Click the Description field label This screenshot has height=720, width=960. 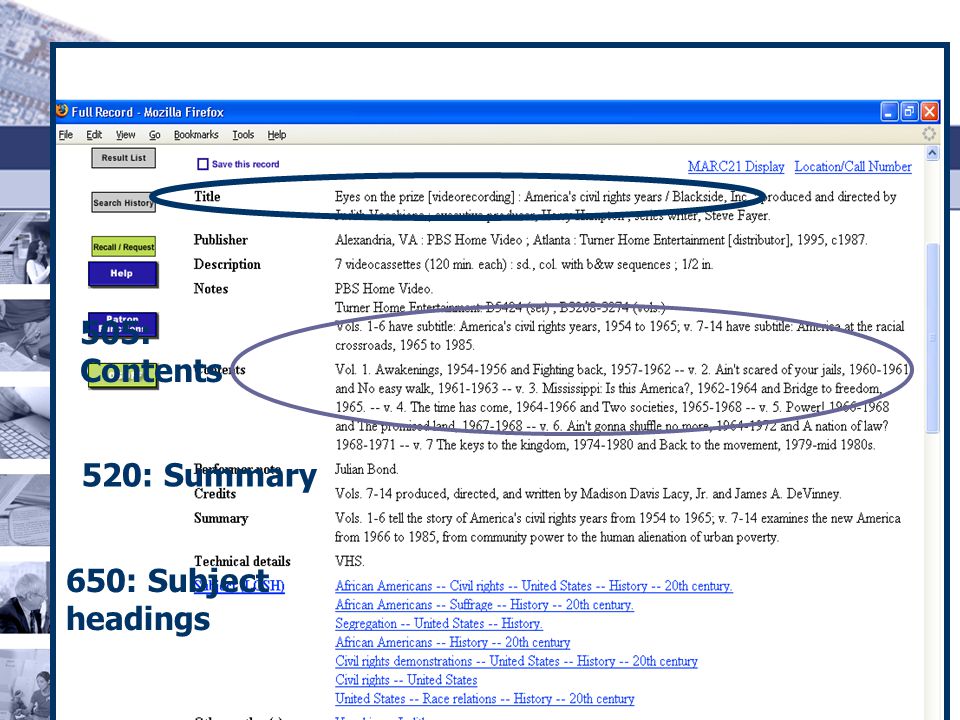pyautogui.click(x=227, y=264)
